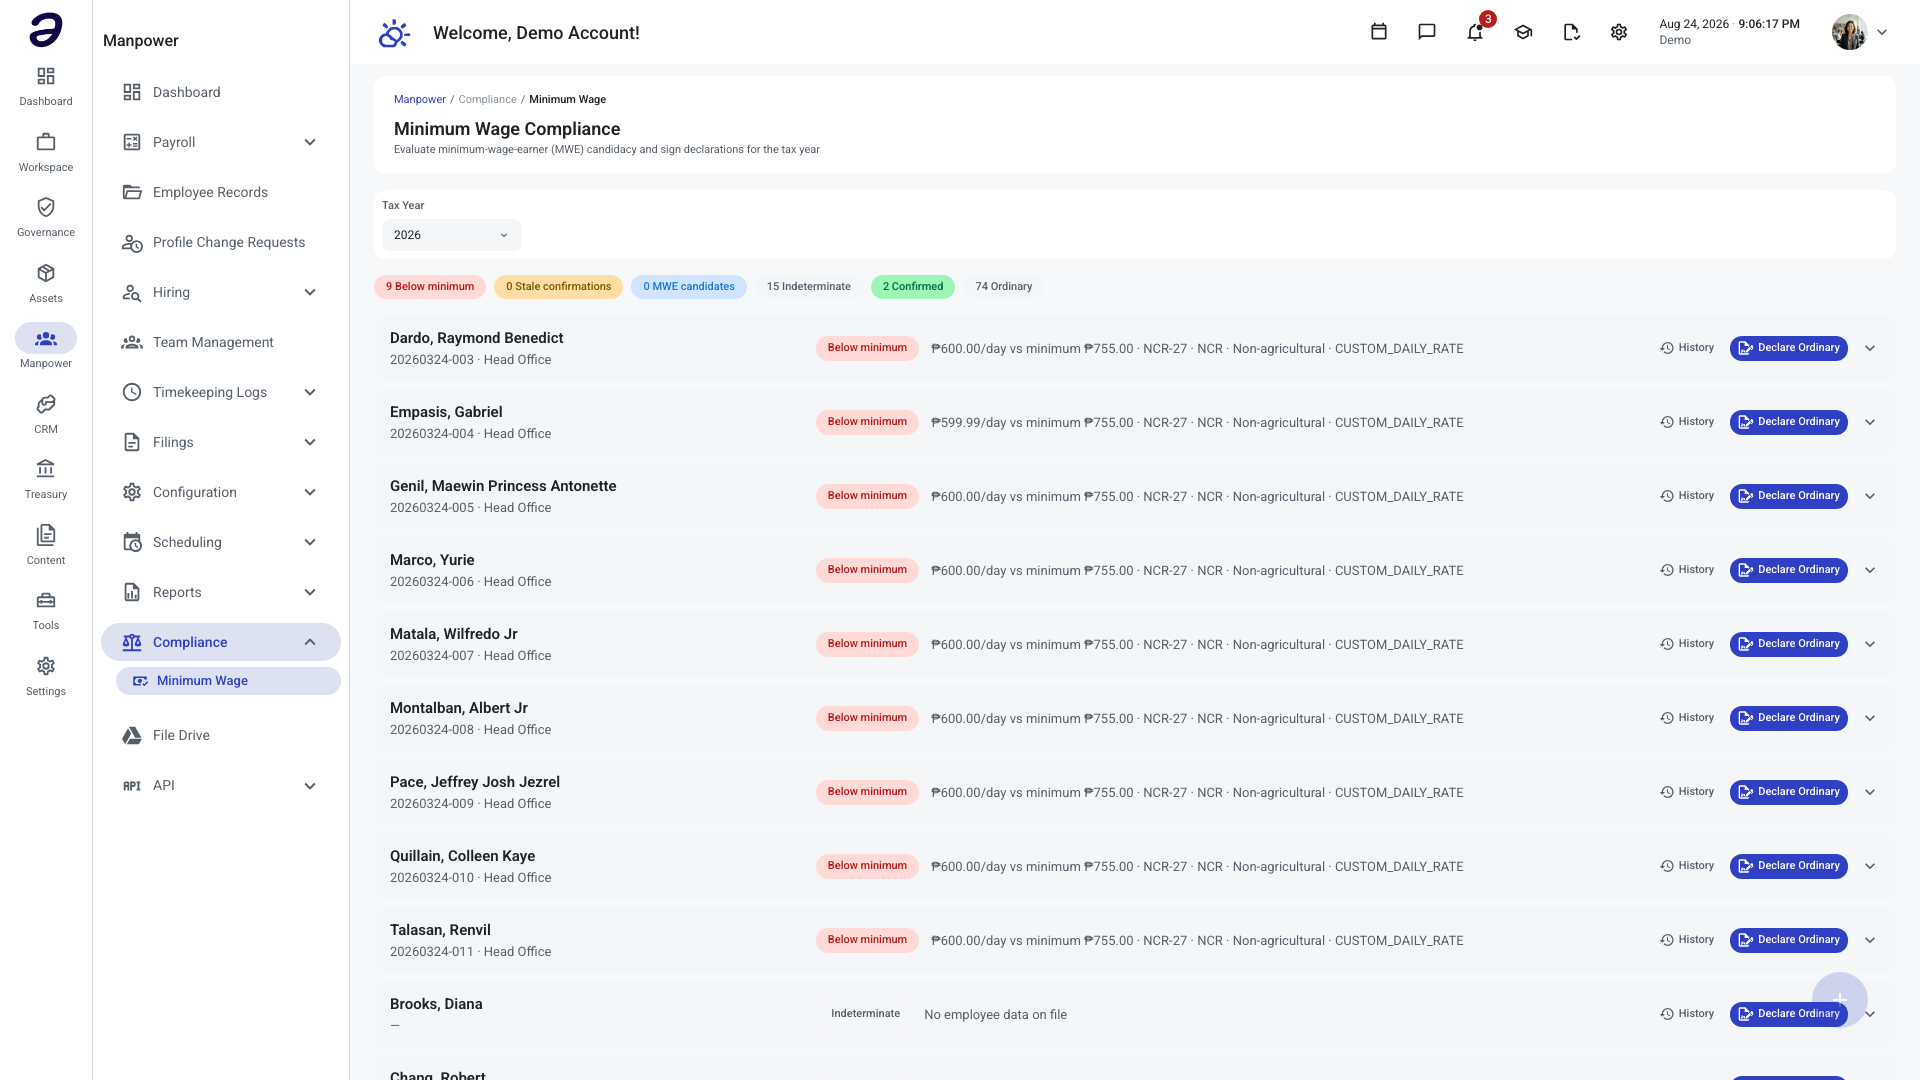Expand Talasan, Renvil row details
Screen dimensions: 1920x1080
point(1870,940)
